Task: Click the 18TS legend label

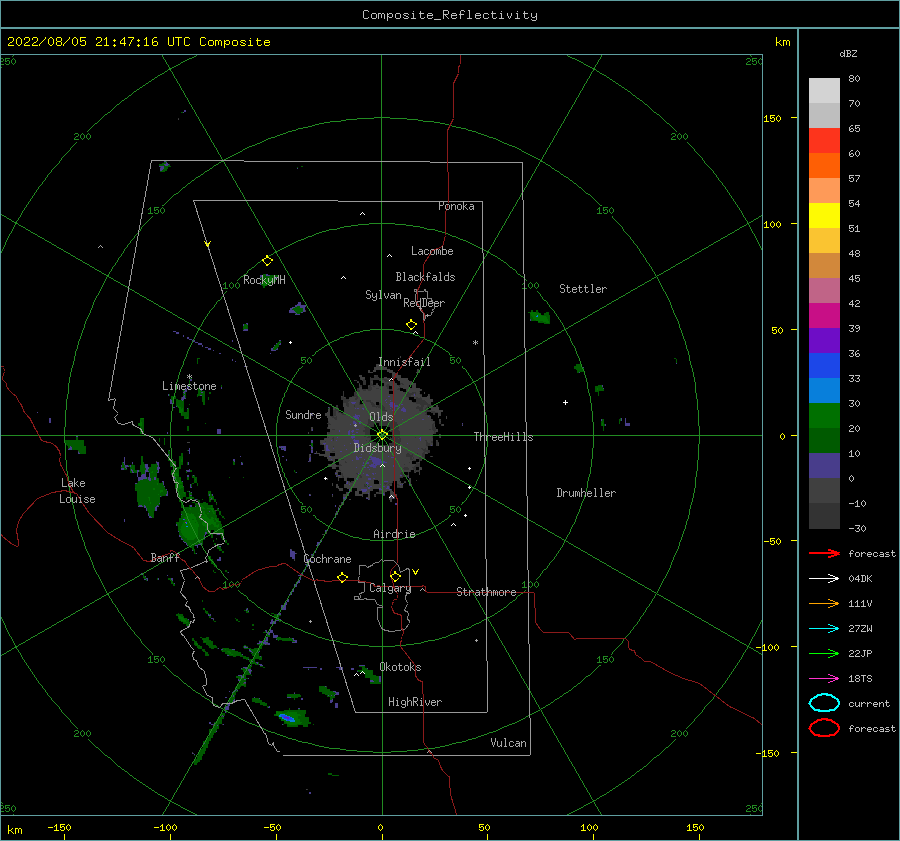Action: (x=860, y=679)
